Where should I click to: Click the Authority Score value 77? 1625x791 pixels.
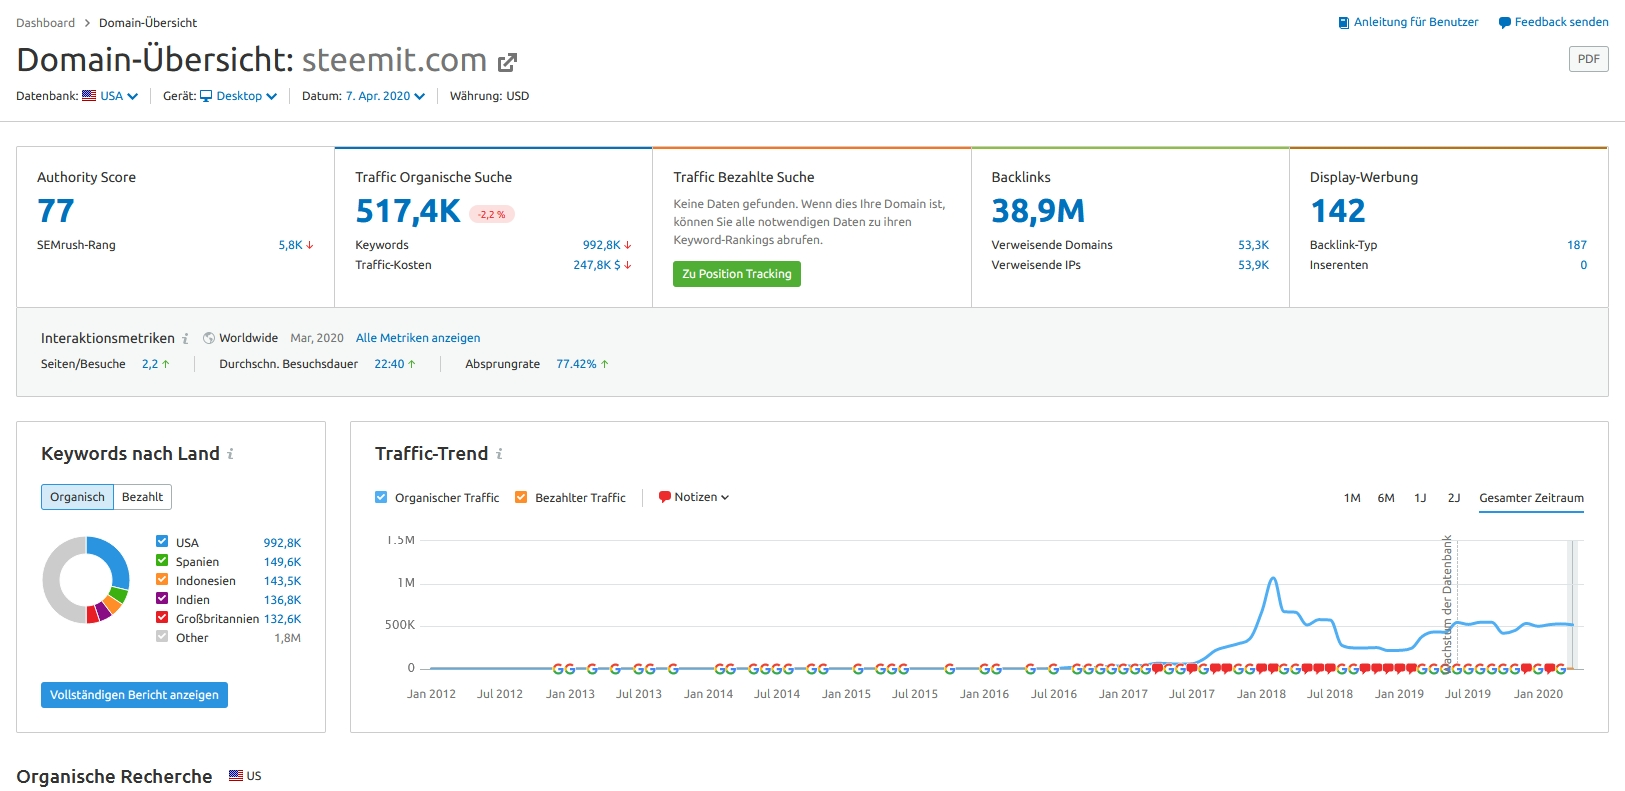click(x=56, y=211)
